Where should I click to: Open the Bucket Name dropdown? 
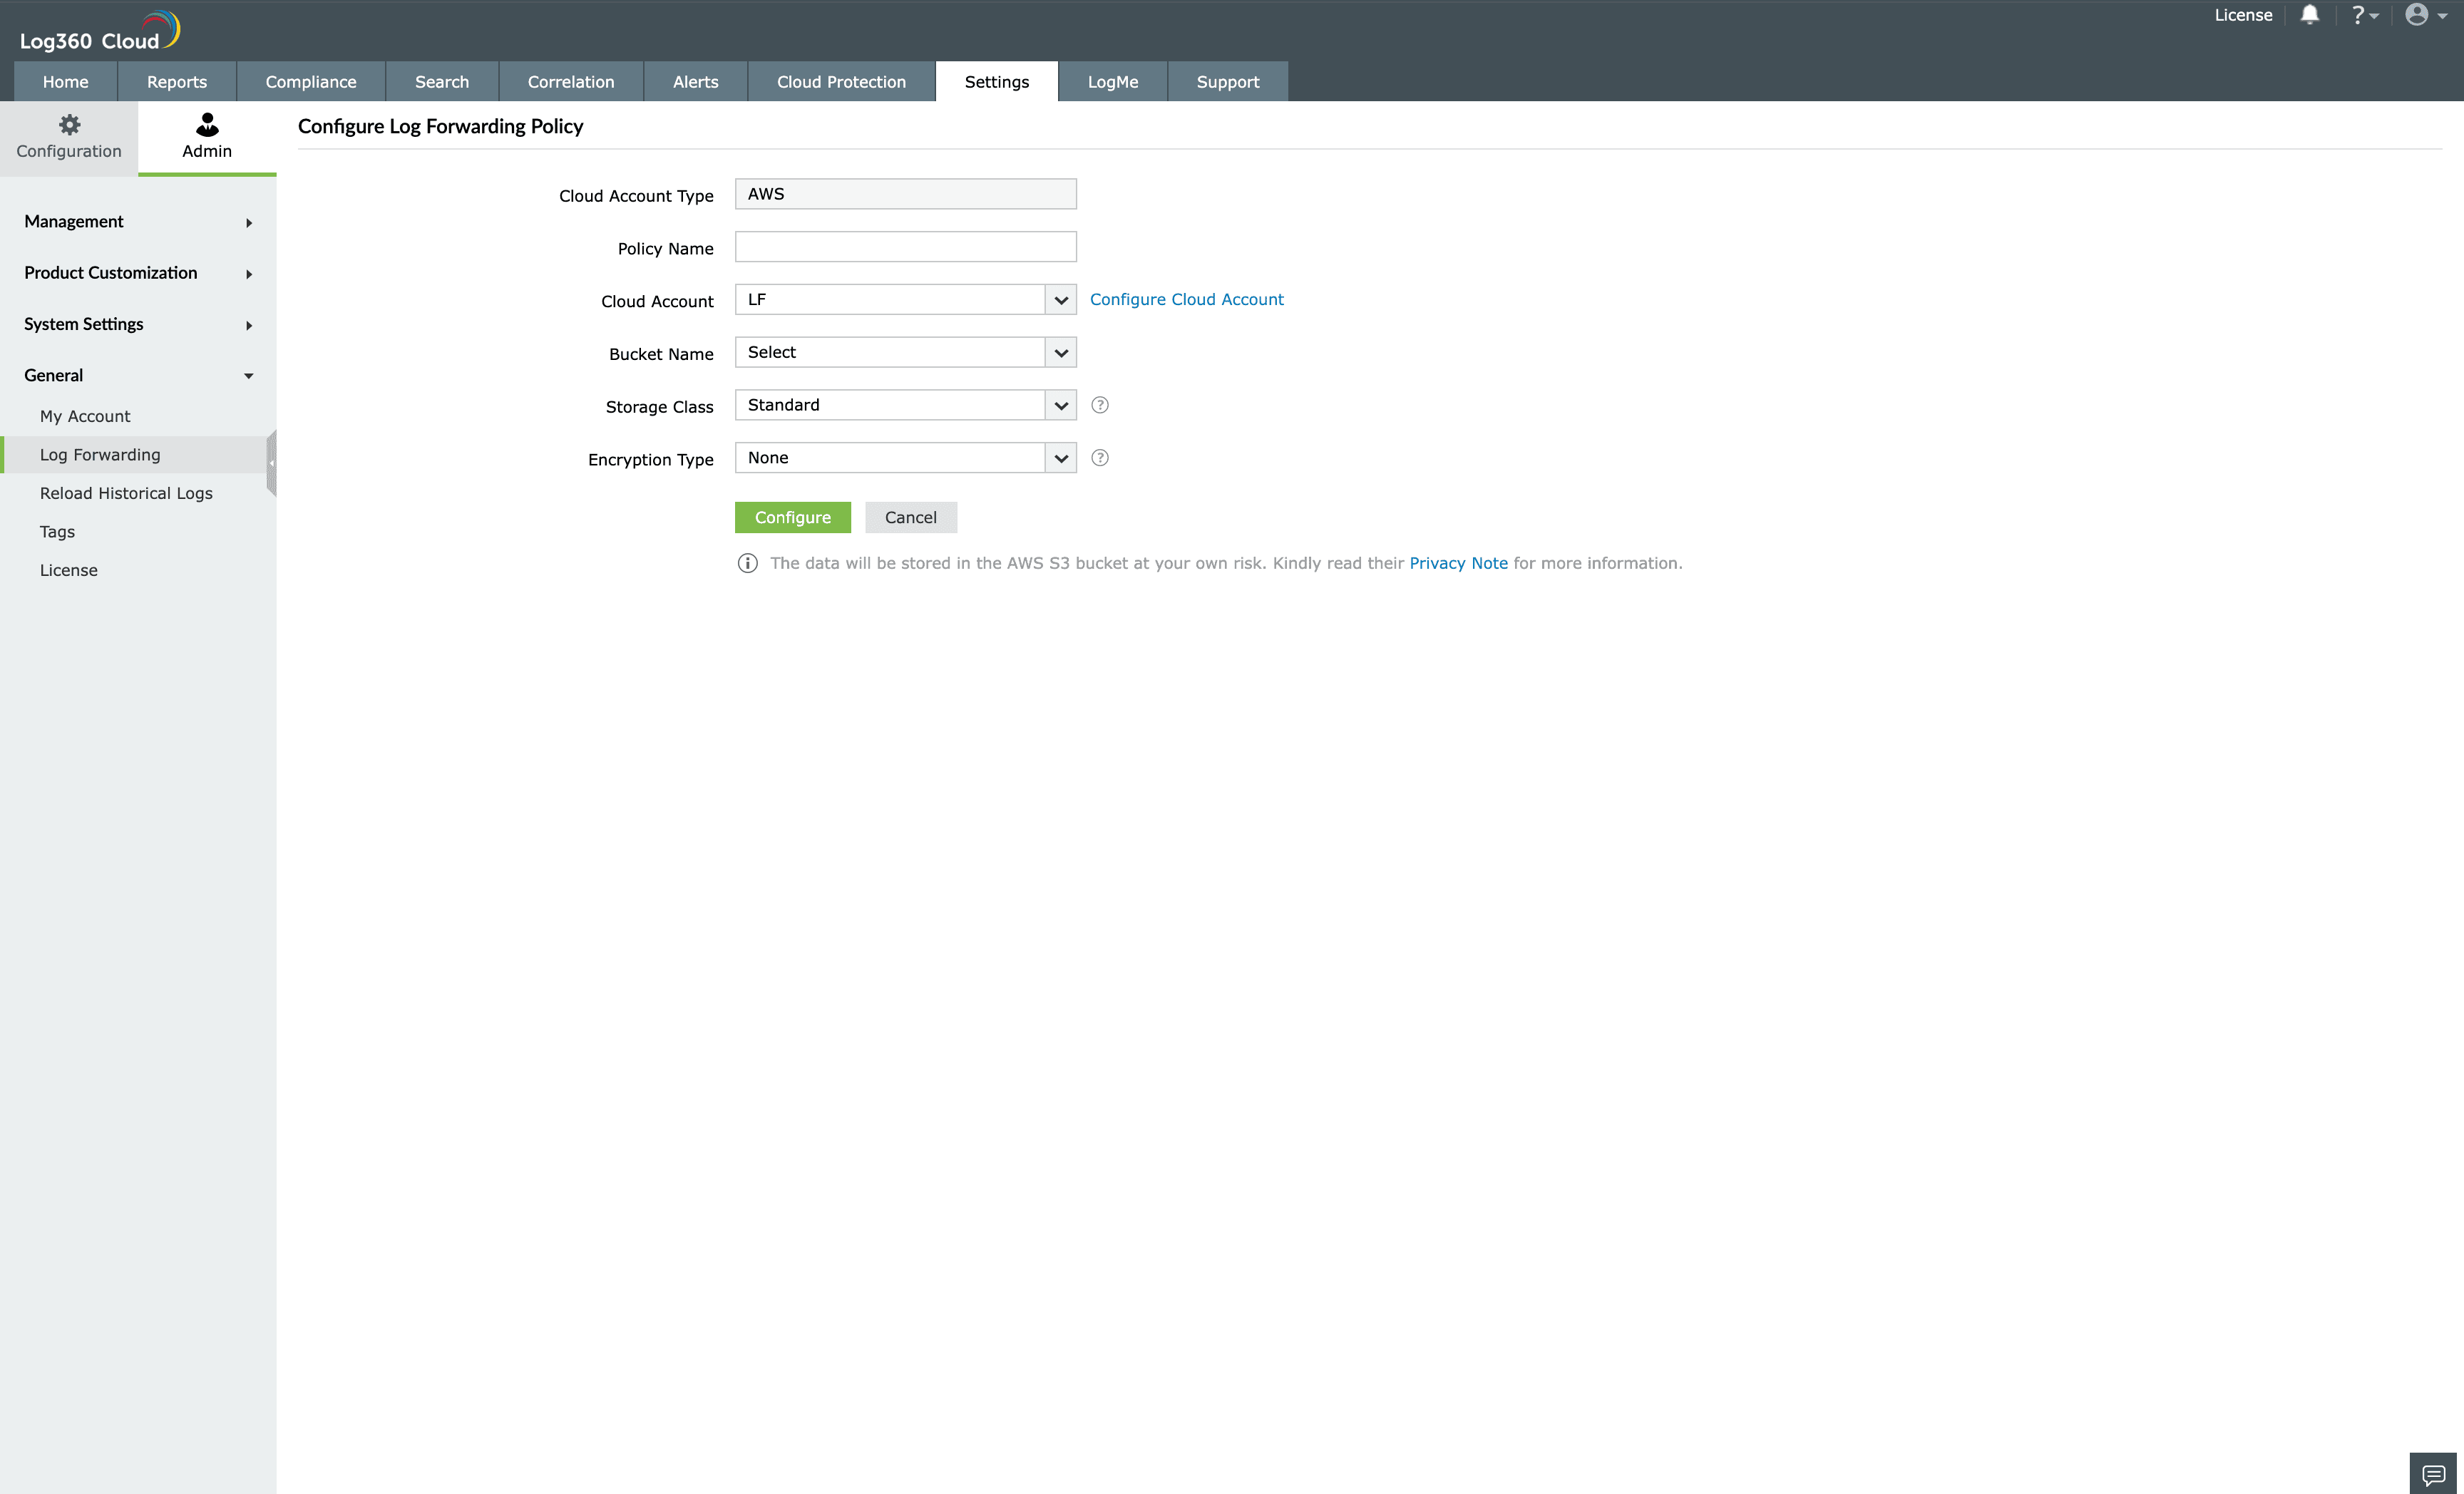[1060, 353]
